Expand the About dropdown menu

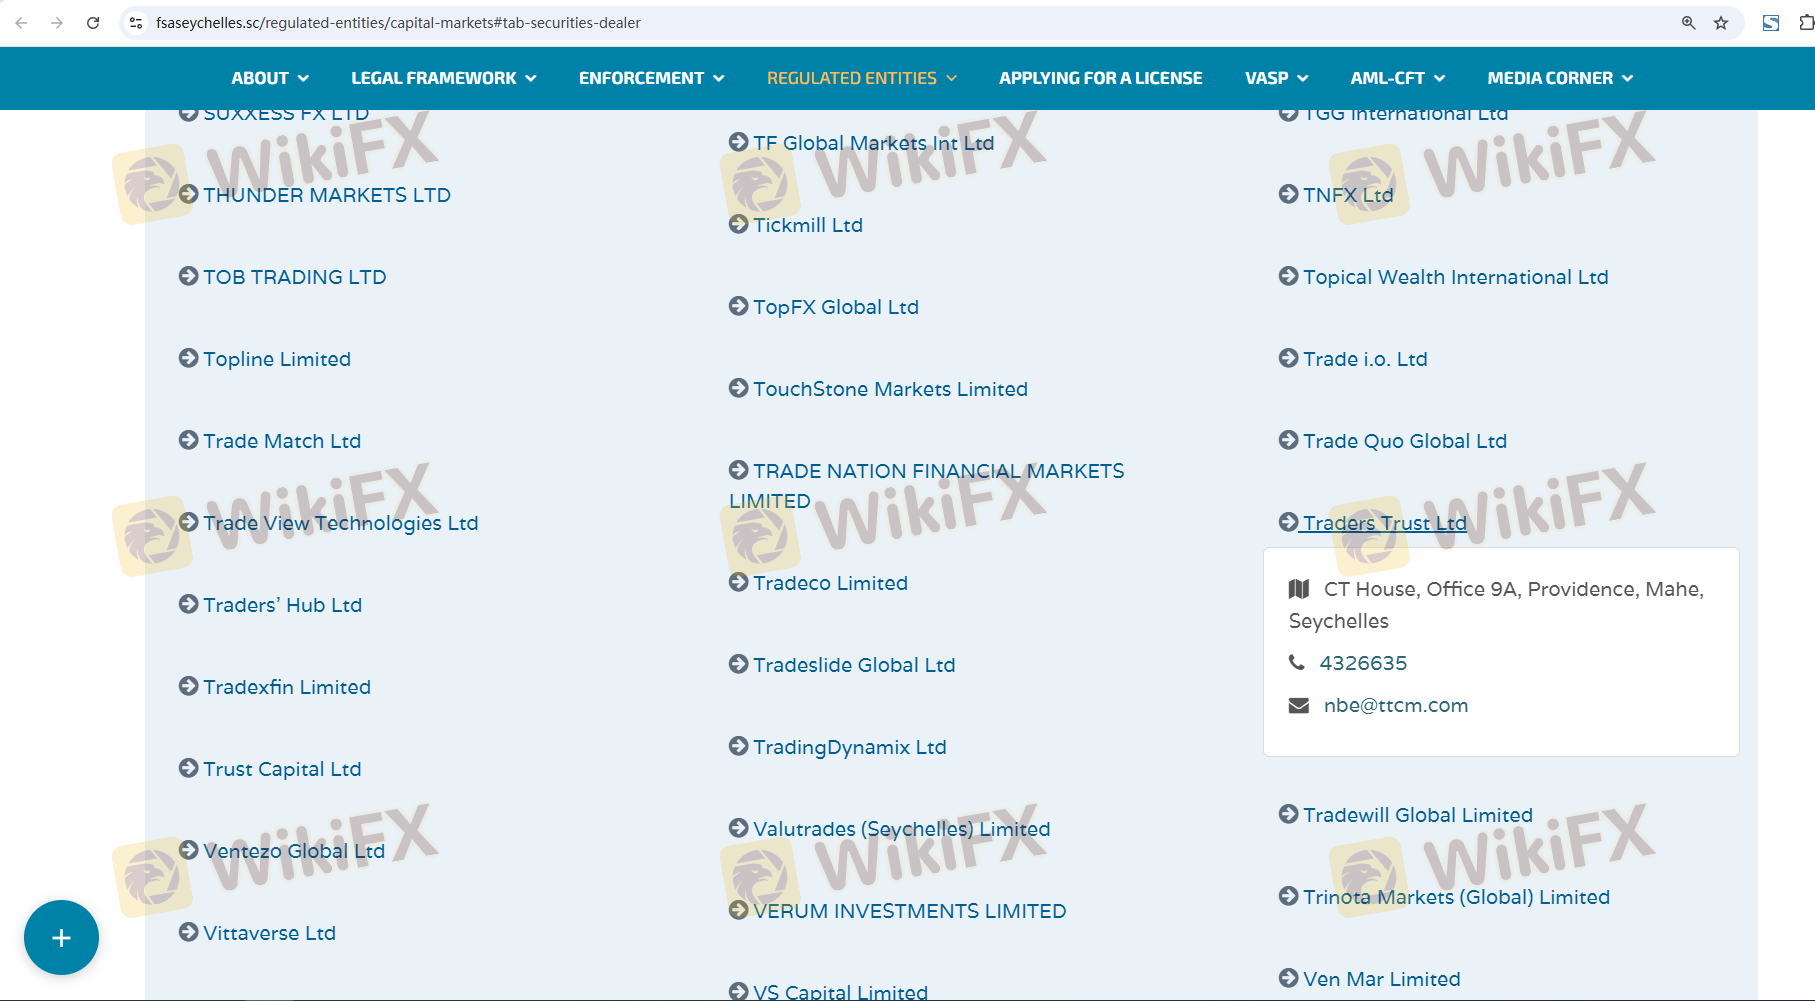[x=269, y=78]
